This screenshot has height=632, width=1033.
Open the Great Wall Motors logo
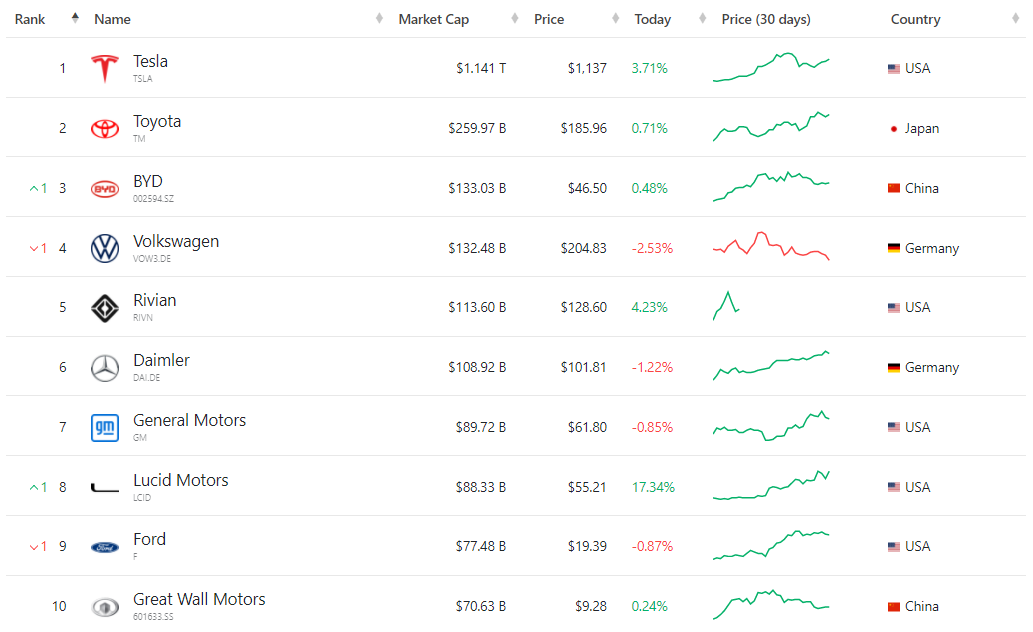coord(105,607)
